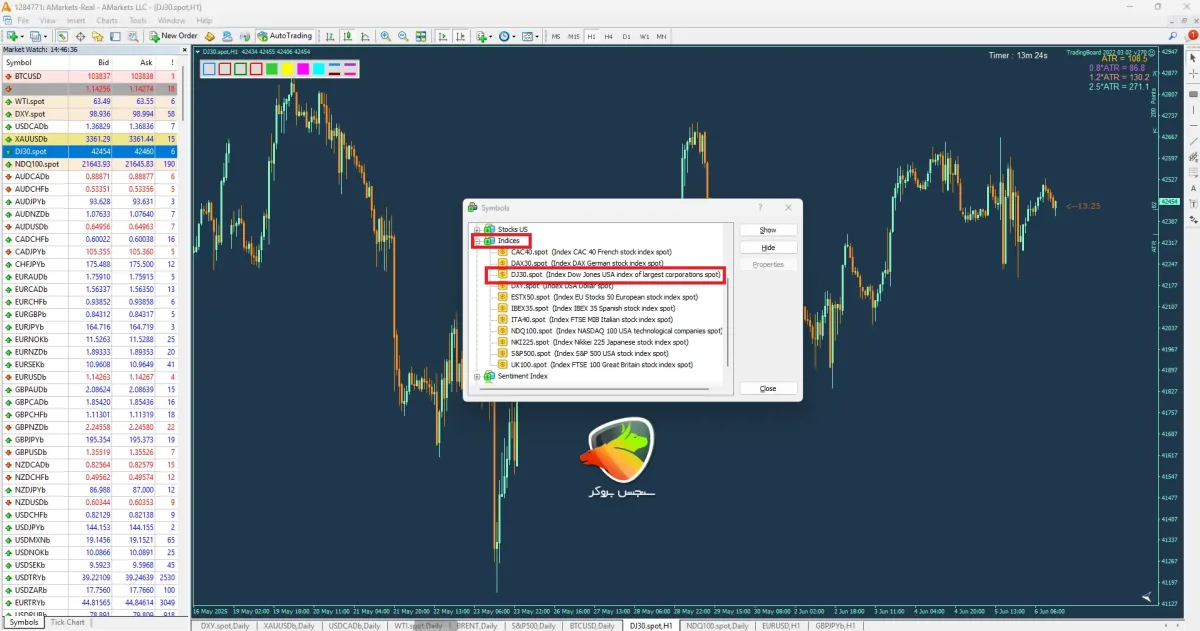Viewport: 1200px width, 631px height.
Task: Select the H4 timeframe button
Action: 609,36
